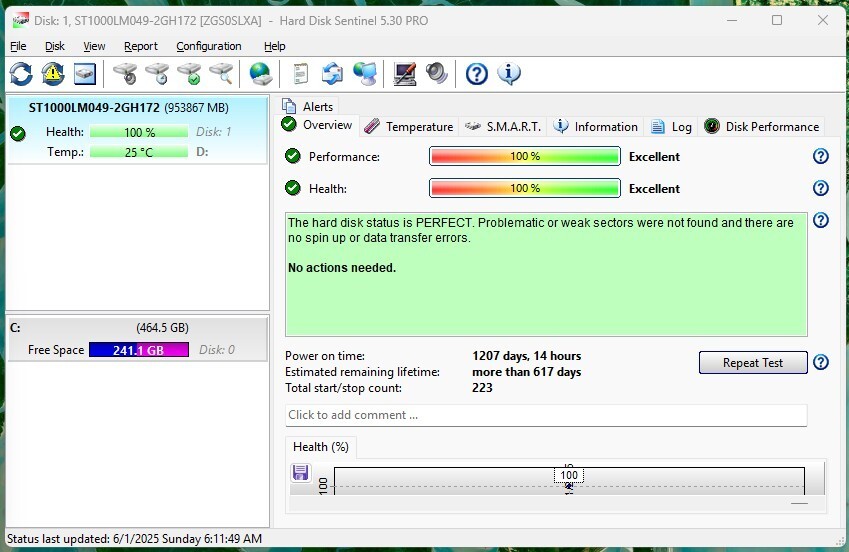Click the blue Refresh arrows toolbar icon
The image size is (849, 552).
(x=21, y=74)
